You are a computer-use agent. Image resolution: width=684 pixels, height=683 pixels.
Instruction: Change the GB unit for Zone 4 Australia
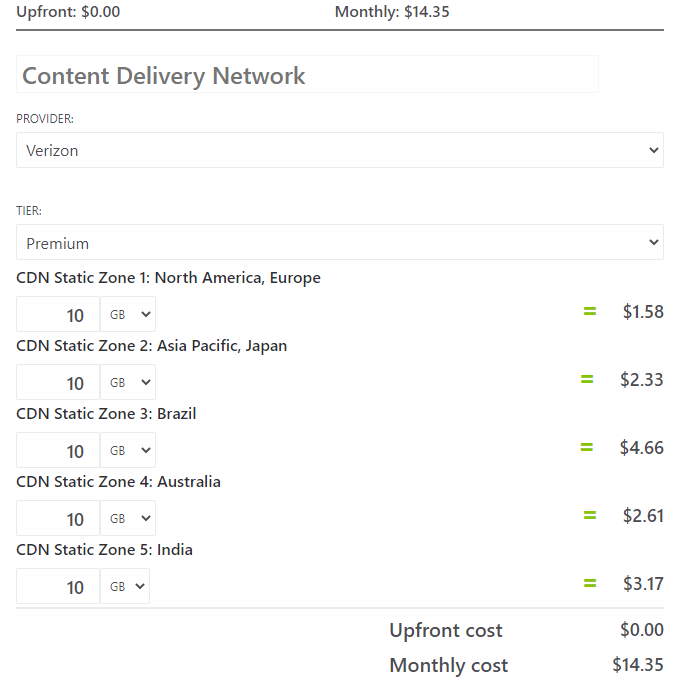tap(128, 518)
